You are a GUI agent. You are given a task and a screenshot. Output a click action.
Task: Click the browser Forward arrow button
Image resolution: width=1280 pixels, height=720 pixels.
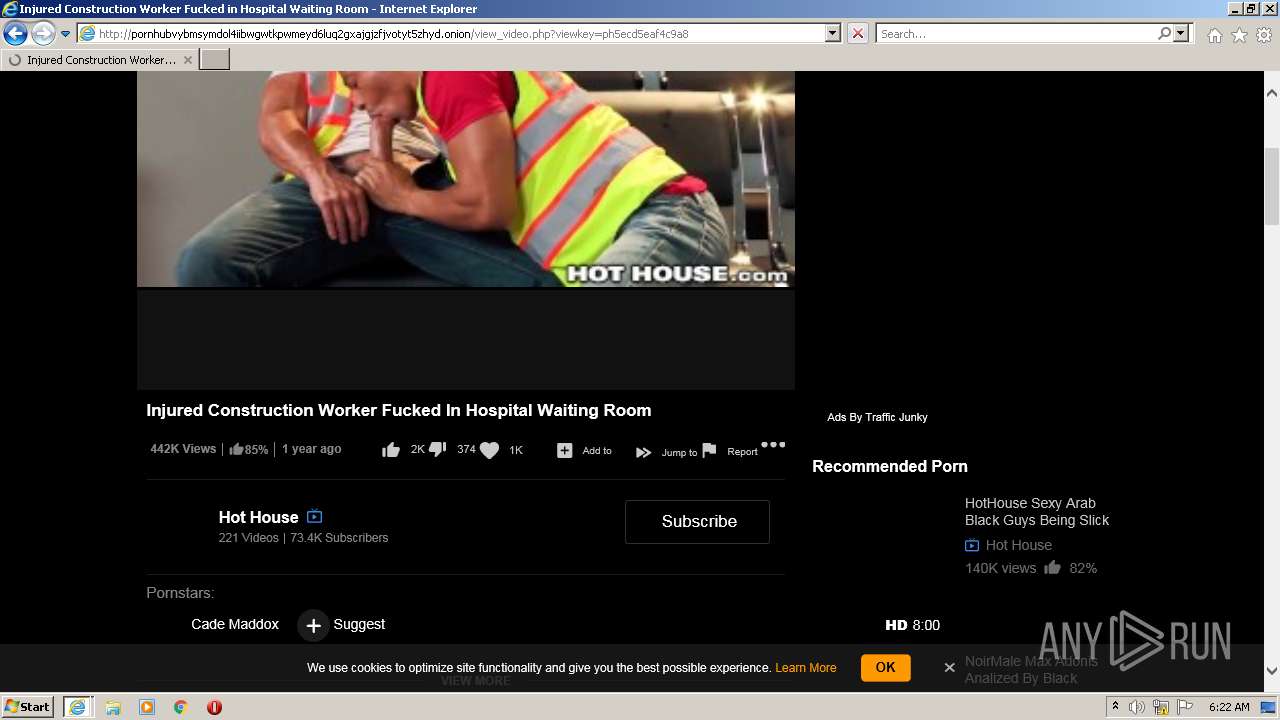click(43, 34)
